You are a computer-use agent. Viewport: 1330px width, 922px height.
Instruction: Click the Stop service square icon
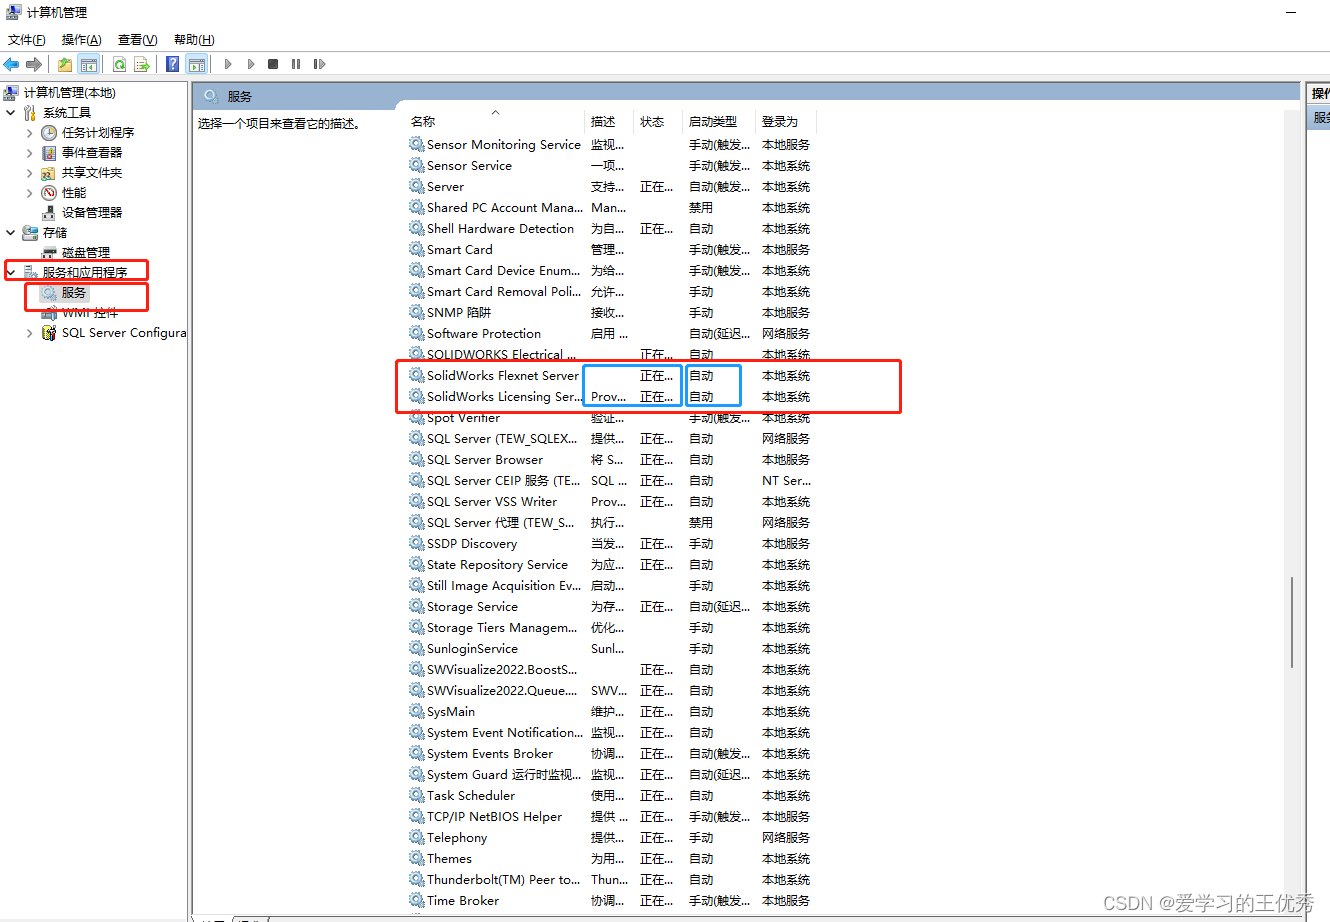tap(273, 64)
